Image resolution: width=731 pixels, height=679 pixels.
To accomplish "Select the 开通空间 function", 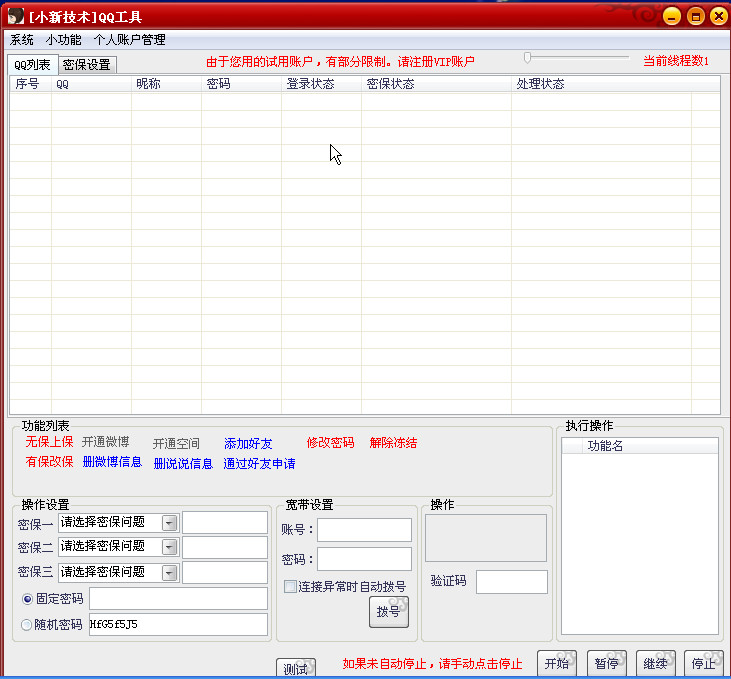I will point(176,443).
